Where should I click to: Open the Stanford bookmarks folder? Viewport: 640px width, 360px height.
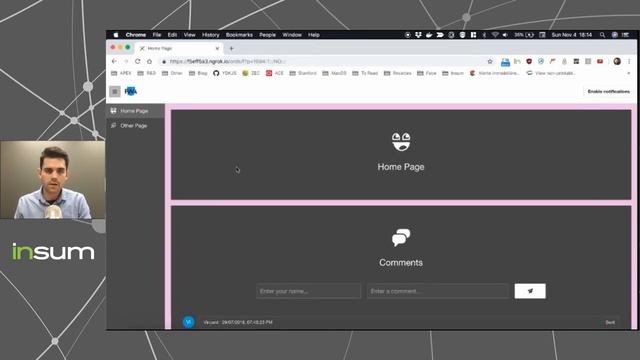pyautogui.click(x=303, y=73)
